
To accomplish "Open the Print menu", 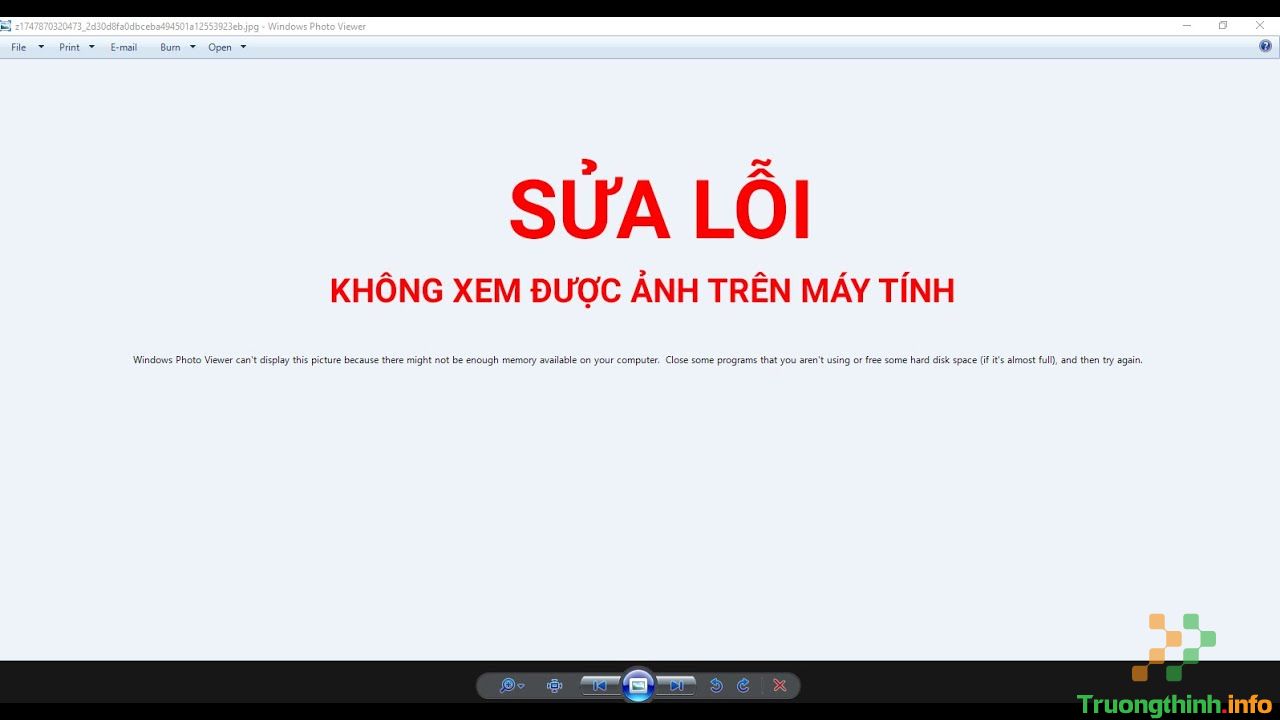I will coord(69,47).
